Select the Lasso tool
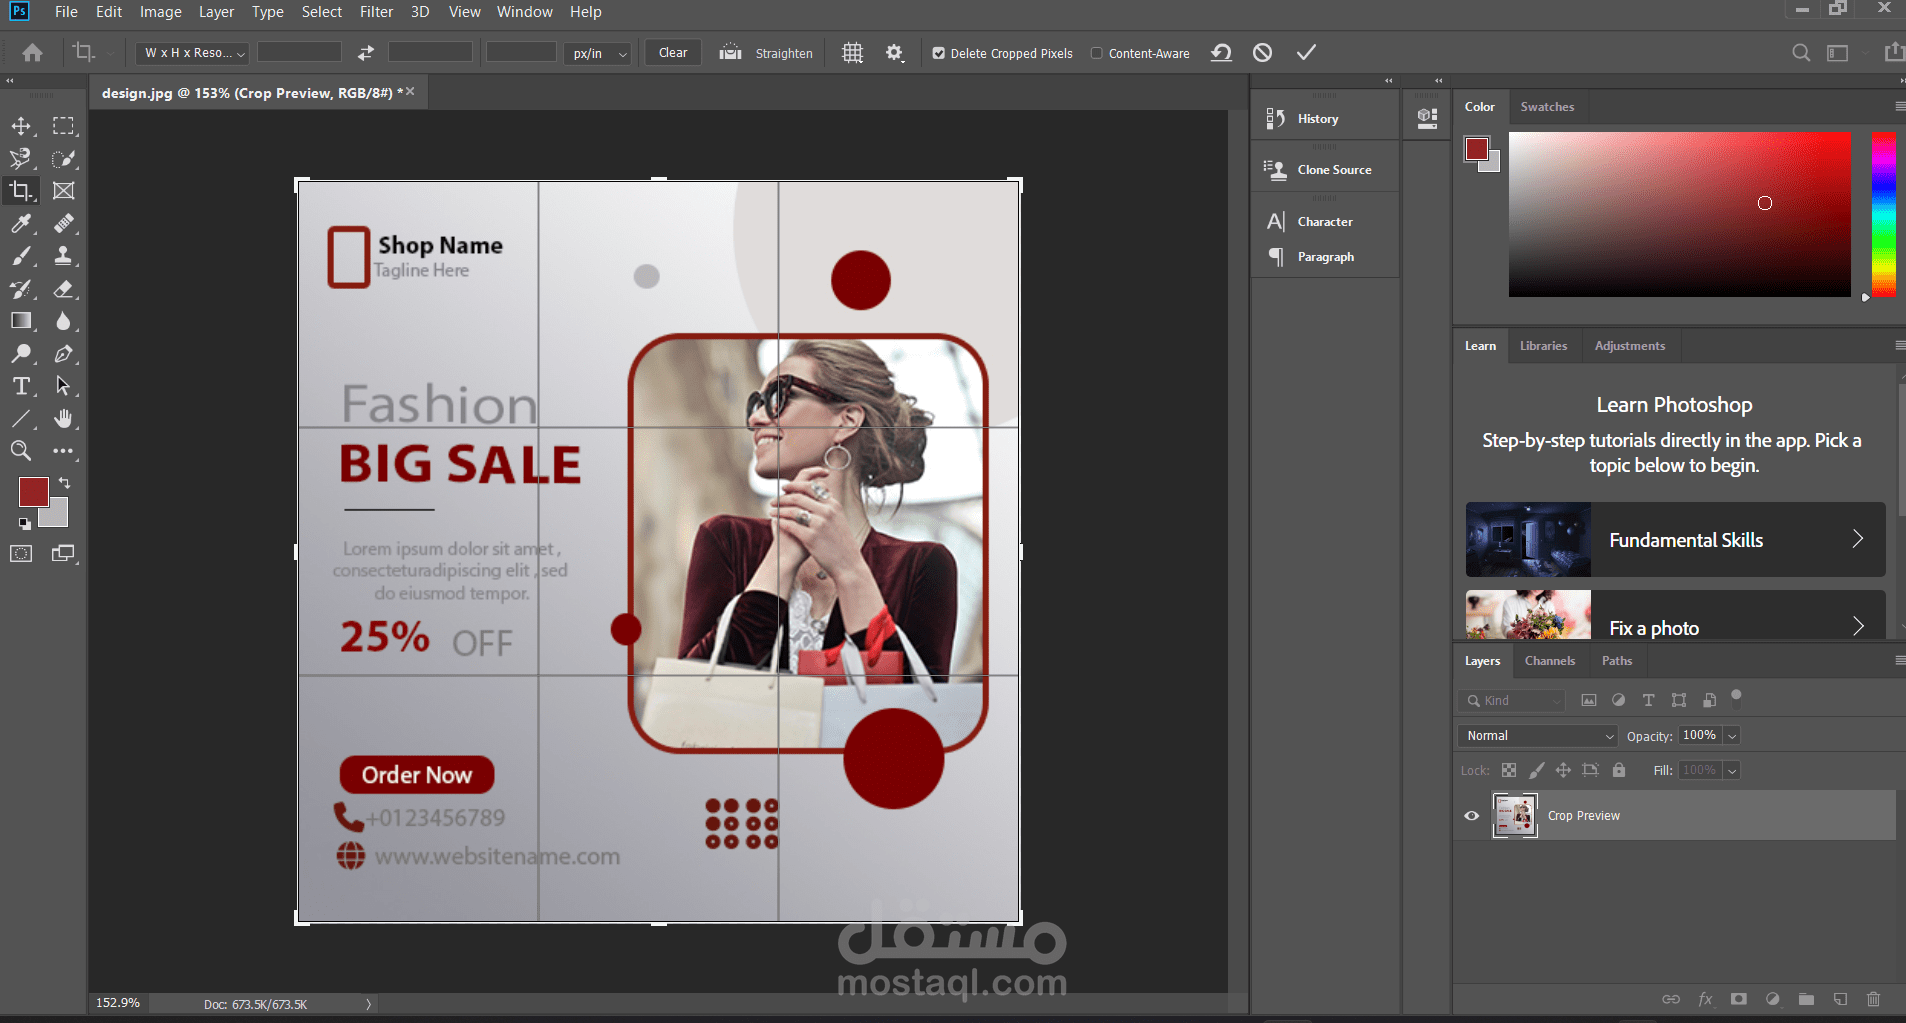This screenshot has width=1906, height=1023. [21, 159]
